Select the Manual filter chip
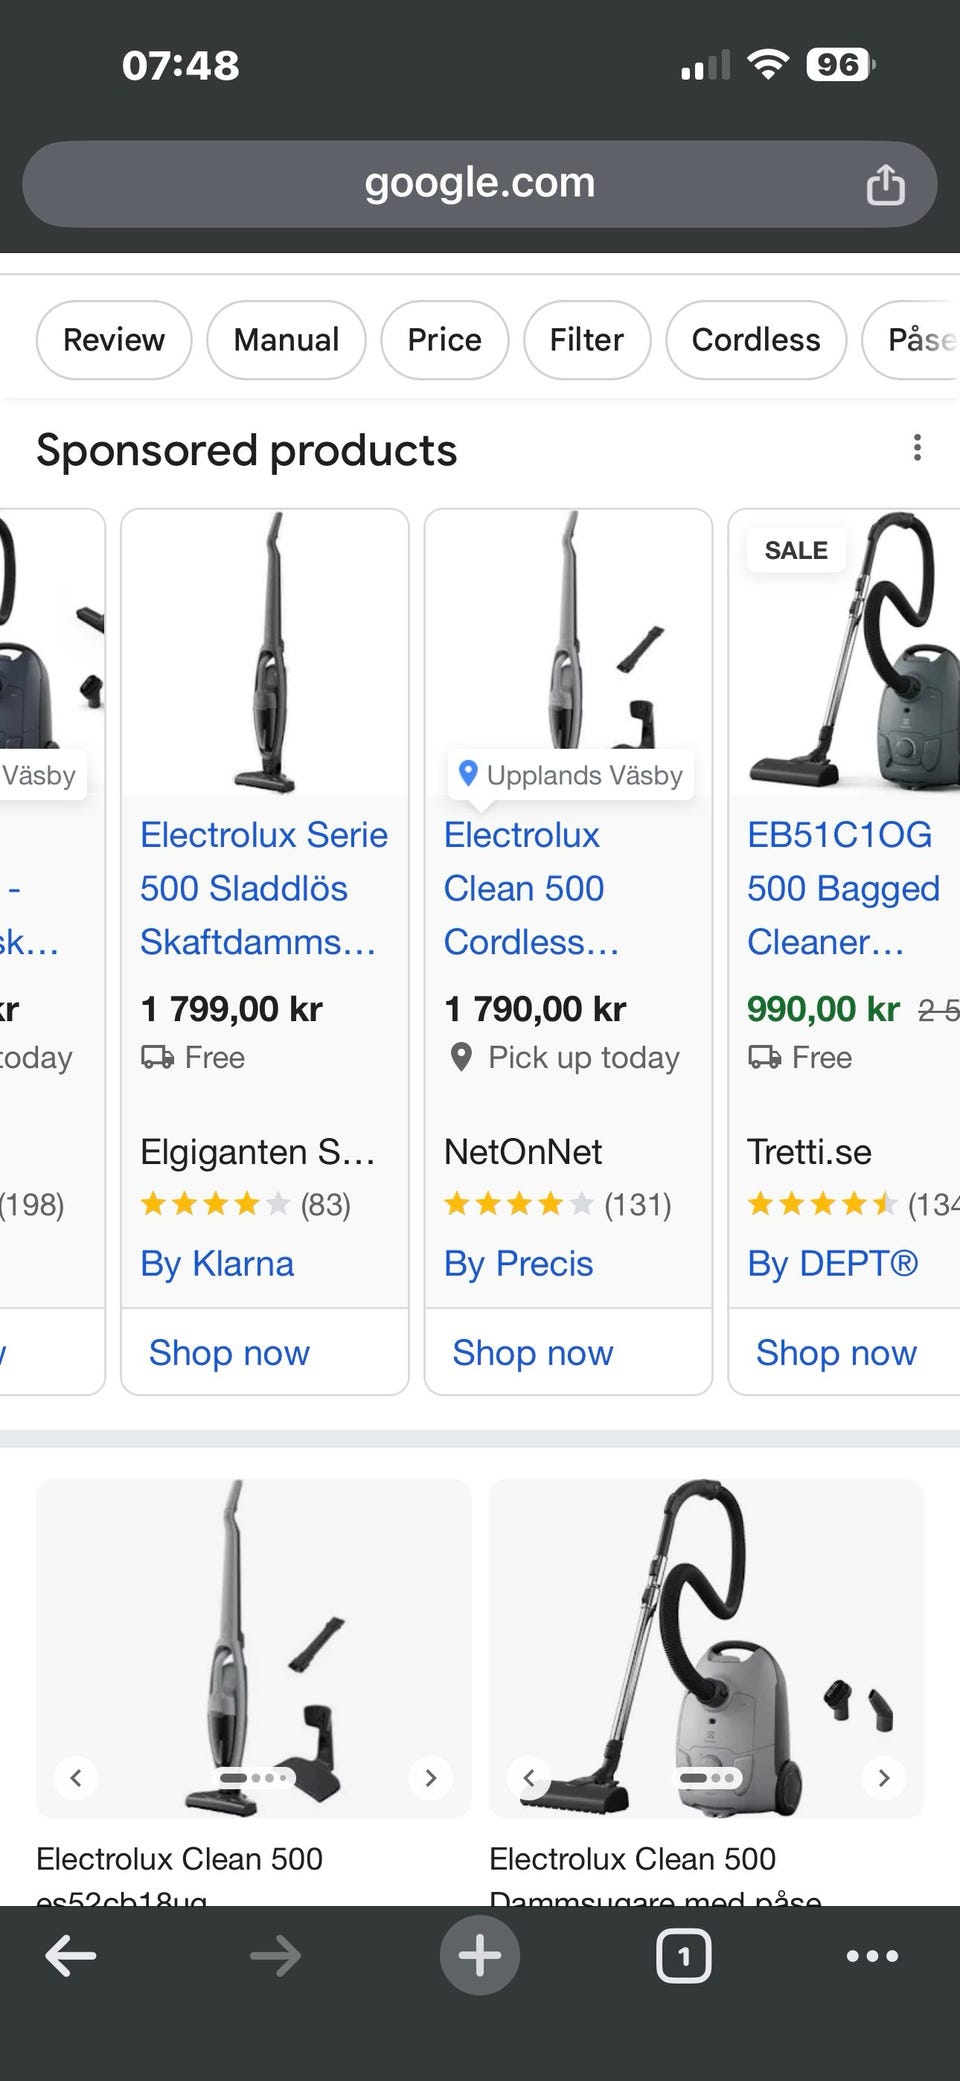This screenshot has height=2081, width=960. 286,340
